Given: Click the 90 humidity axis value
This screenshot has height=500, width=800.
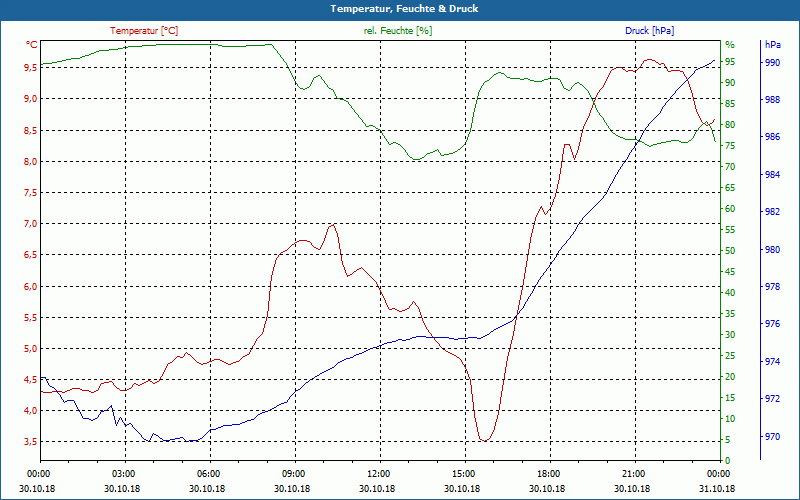Looking at the screenshot, I should tap(730, 83).
